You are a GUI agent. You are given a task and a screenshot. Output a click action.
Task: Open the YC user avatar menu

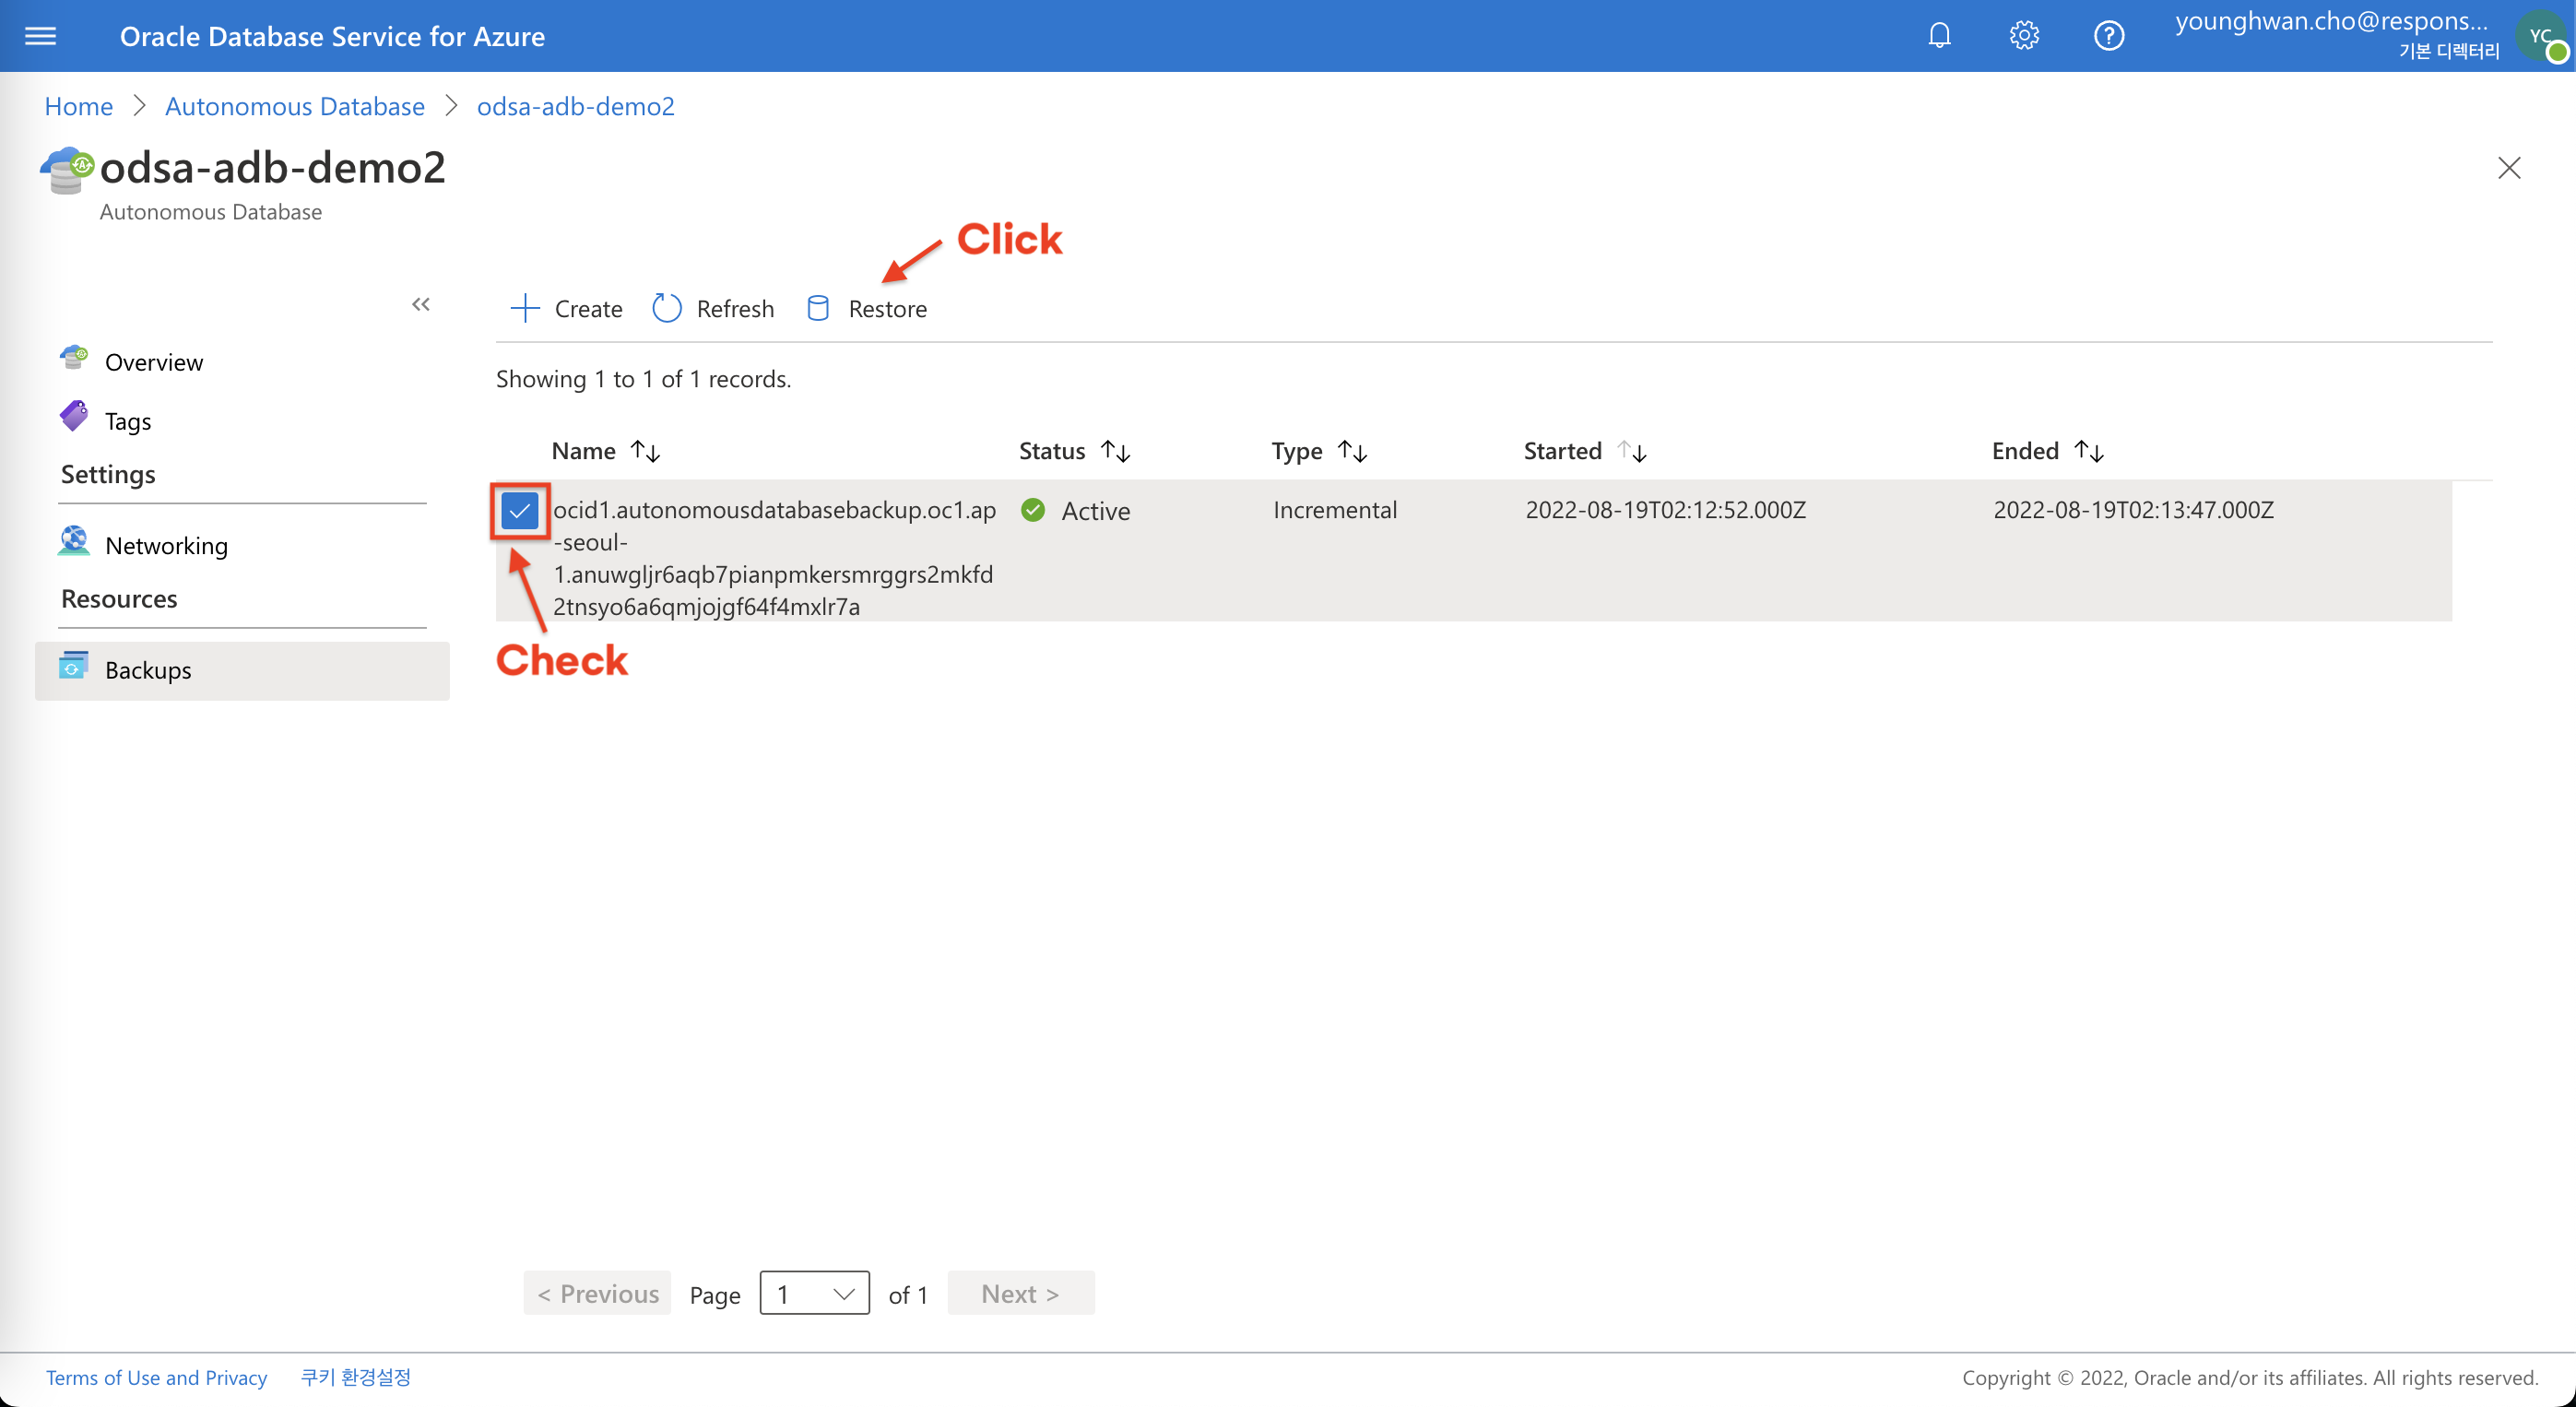[2543, 36]
